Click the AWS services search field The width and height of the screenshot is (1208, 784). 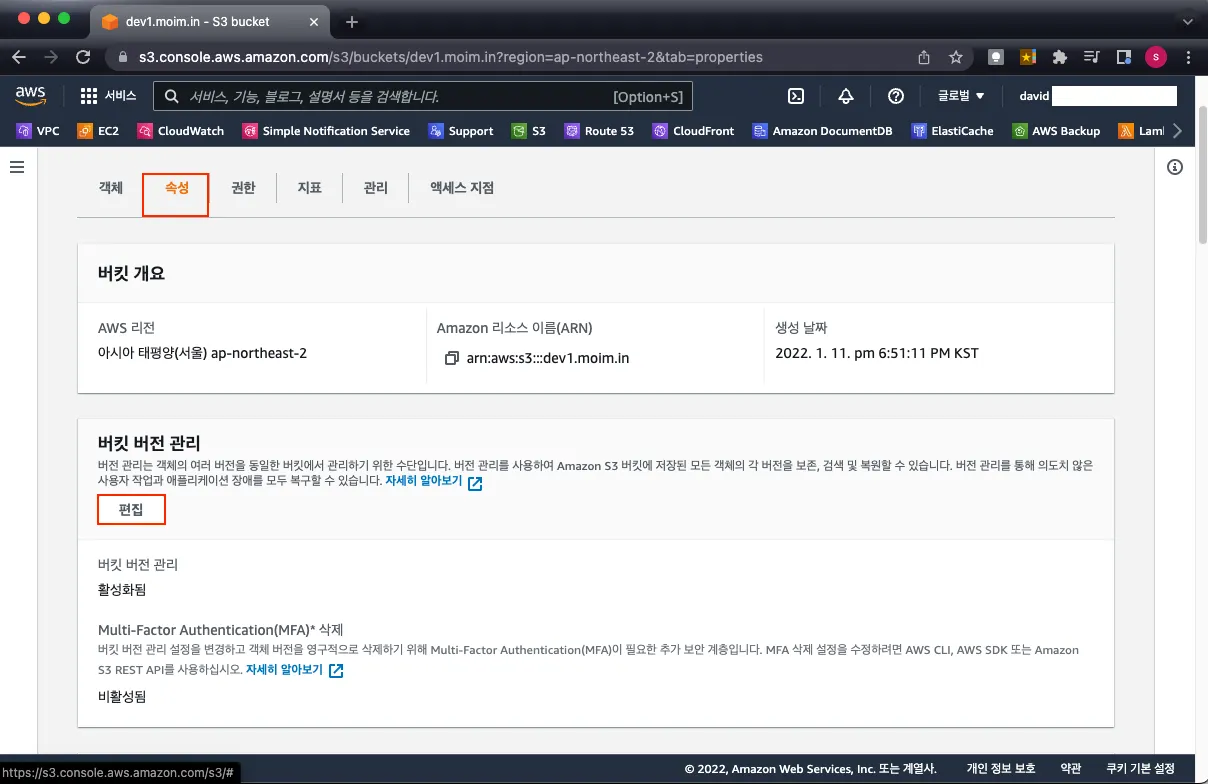(x=423, y=96)
